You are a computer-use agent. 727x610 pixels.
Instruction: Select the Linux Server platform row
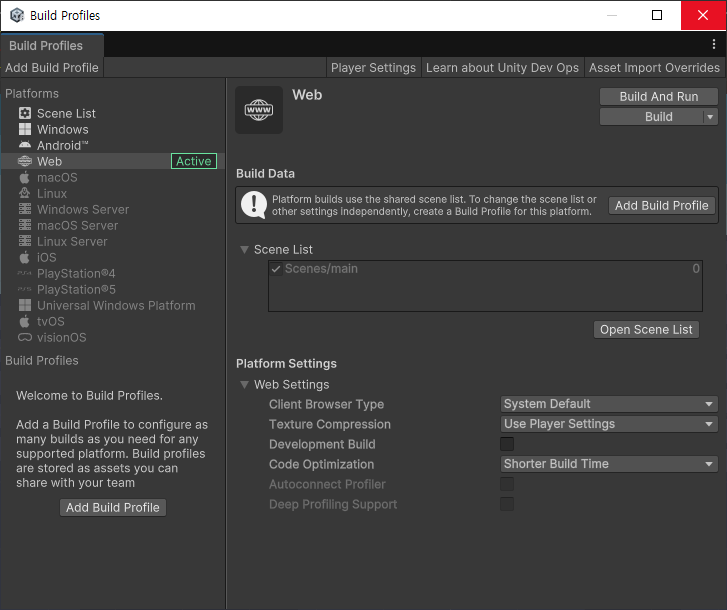click(x=113, y=241)
